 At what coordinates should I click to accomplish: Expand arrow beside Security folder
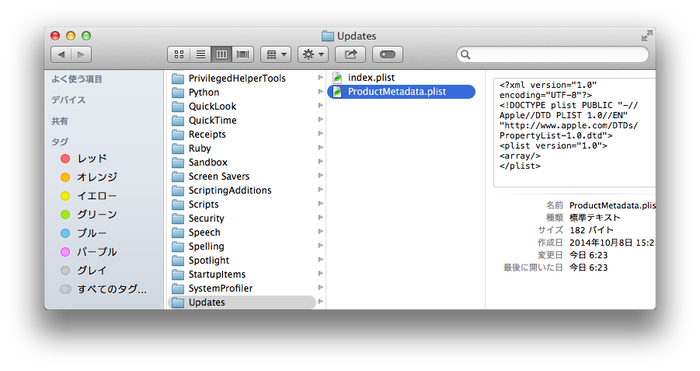321,218
